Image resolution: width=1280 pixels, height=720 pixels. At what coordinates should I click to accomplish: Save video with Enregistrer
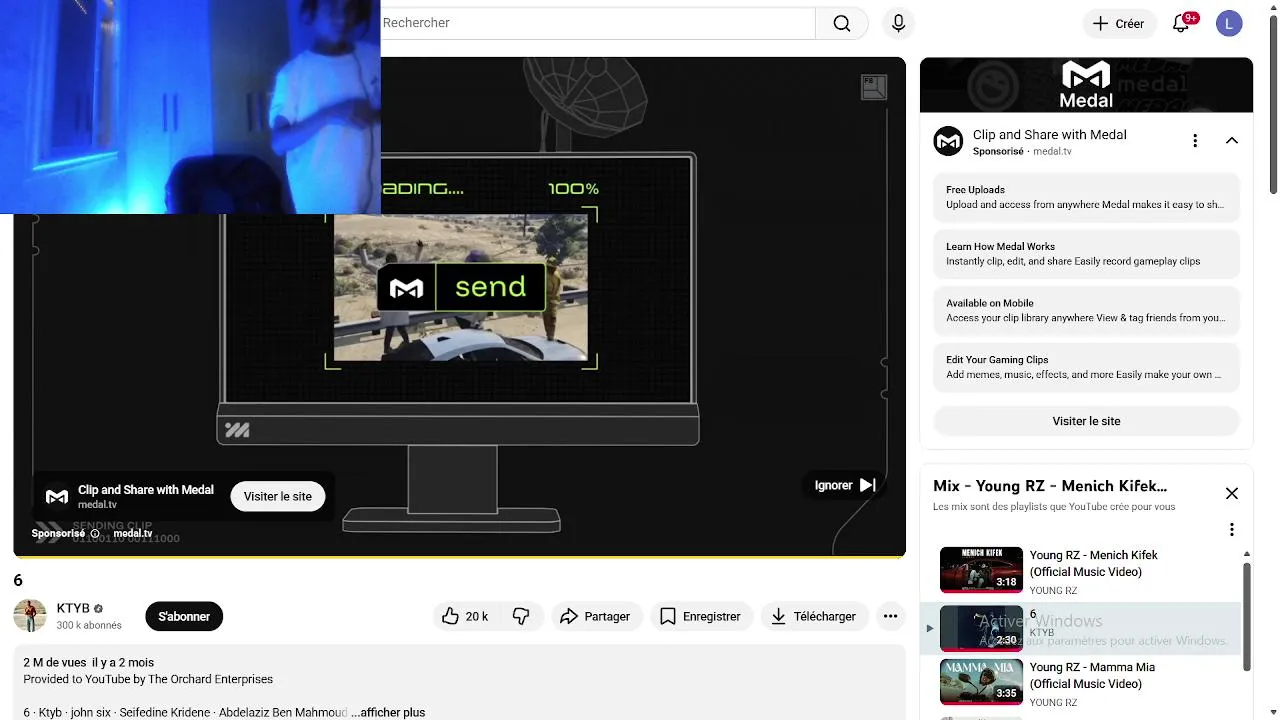click(x=700, y=616)
